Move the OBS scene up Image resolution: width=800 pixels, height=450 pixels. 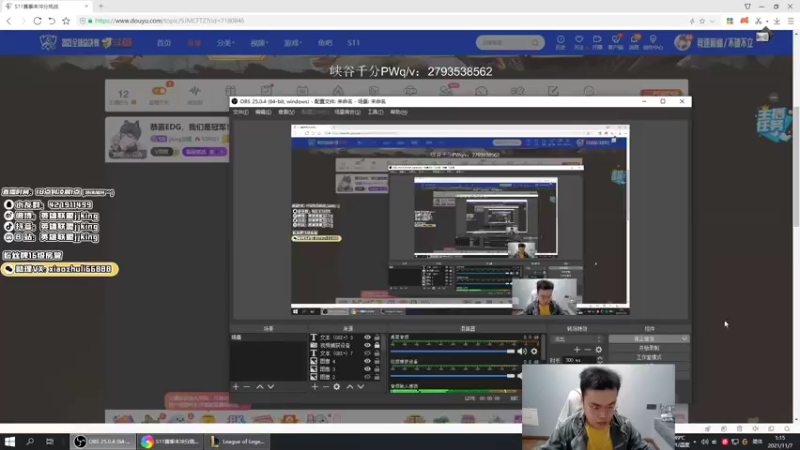coord(260,387)
